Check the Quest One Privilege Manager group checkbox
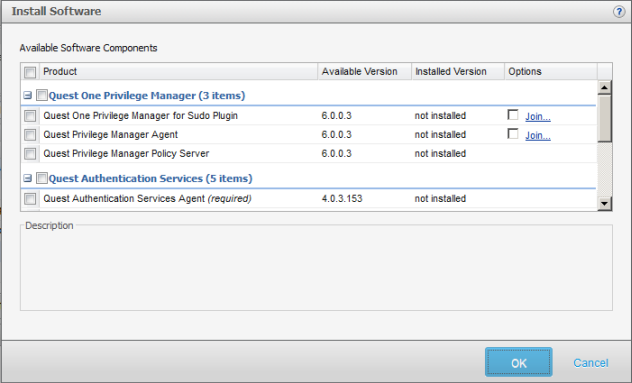Image resolution: width=632 pixels, height=383 pixels. (42, 95)
